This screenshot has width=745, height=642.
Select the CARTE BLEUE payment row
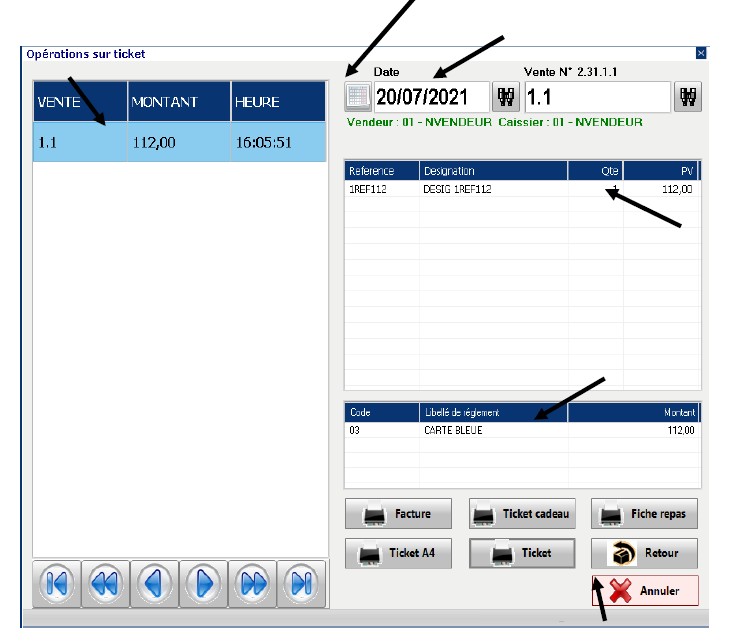click(522, 430)
